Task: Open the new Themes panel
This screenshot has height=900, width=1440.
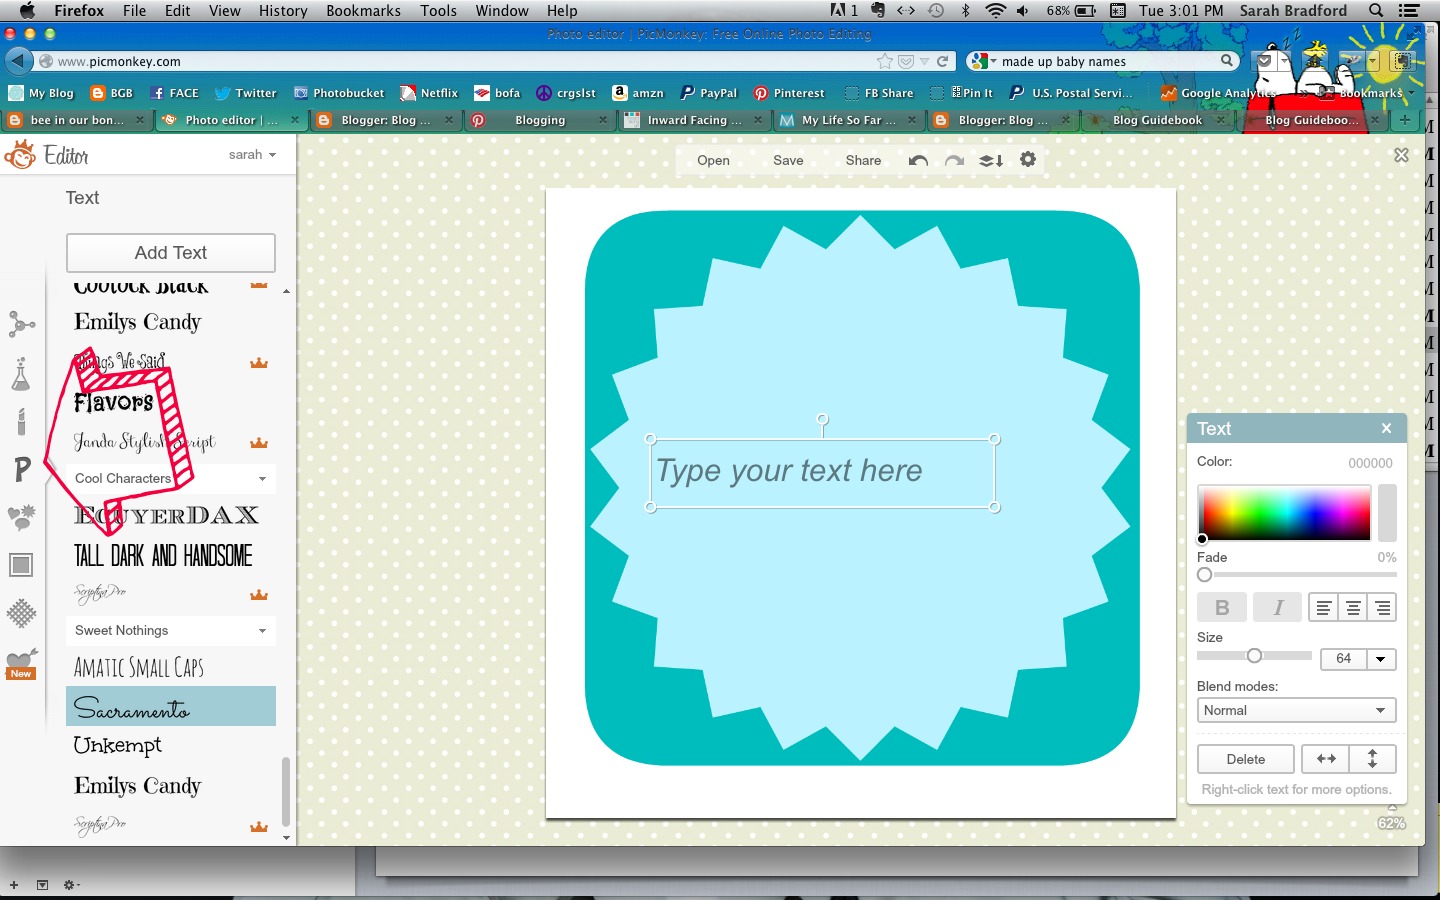Action: (x=21, y=661)
